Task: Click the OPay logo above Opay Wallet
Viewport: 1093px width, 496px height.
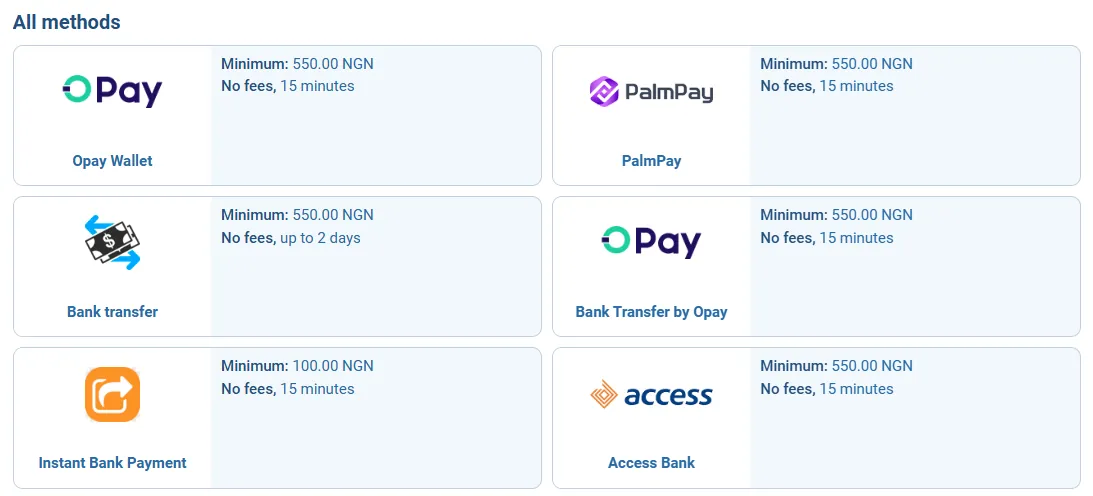Action: click(x=112, y=91)
